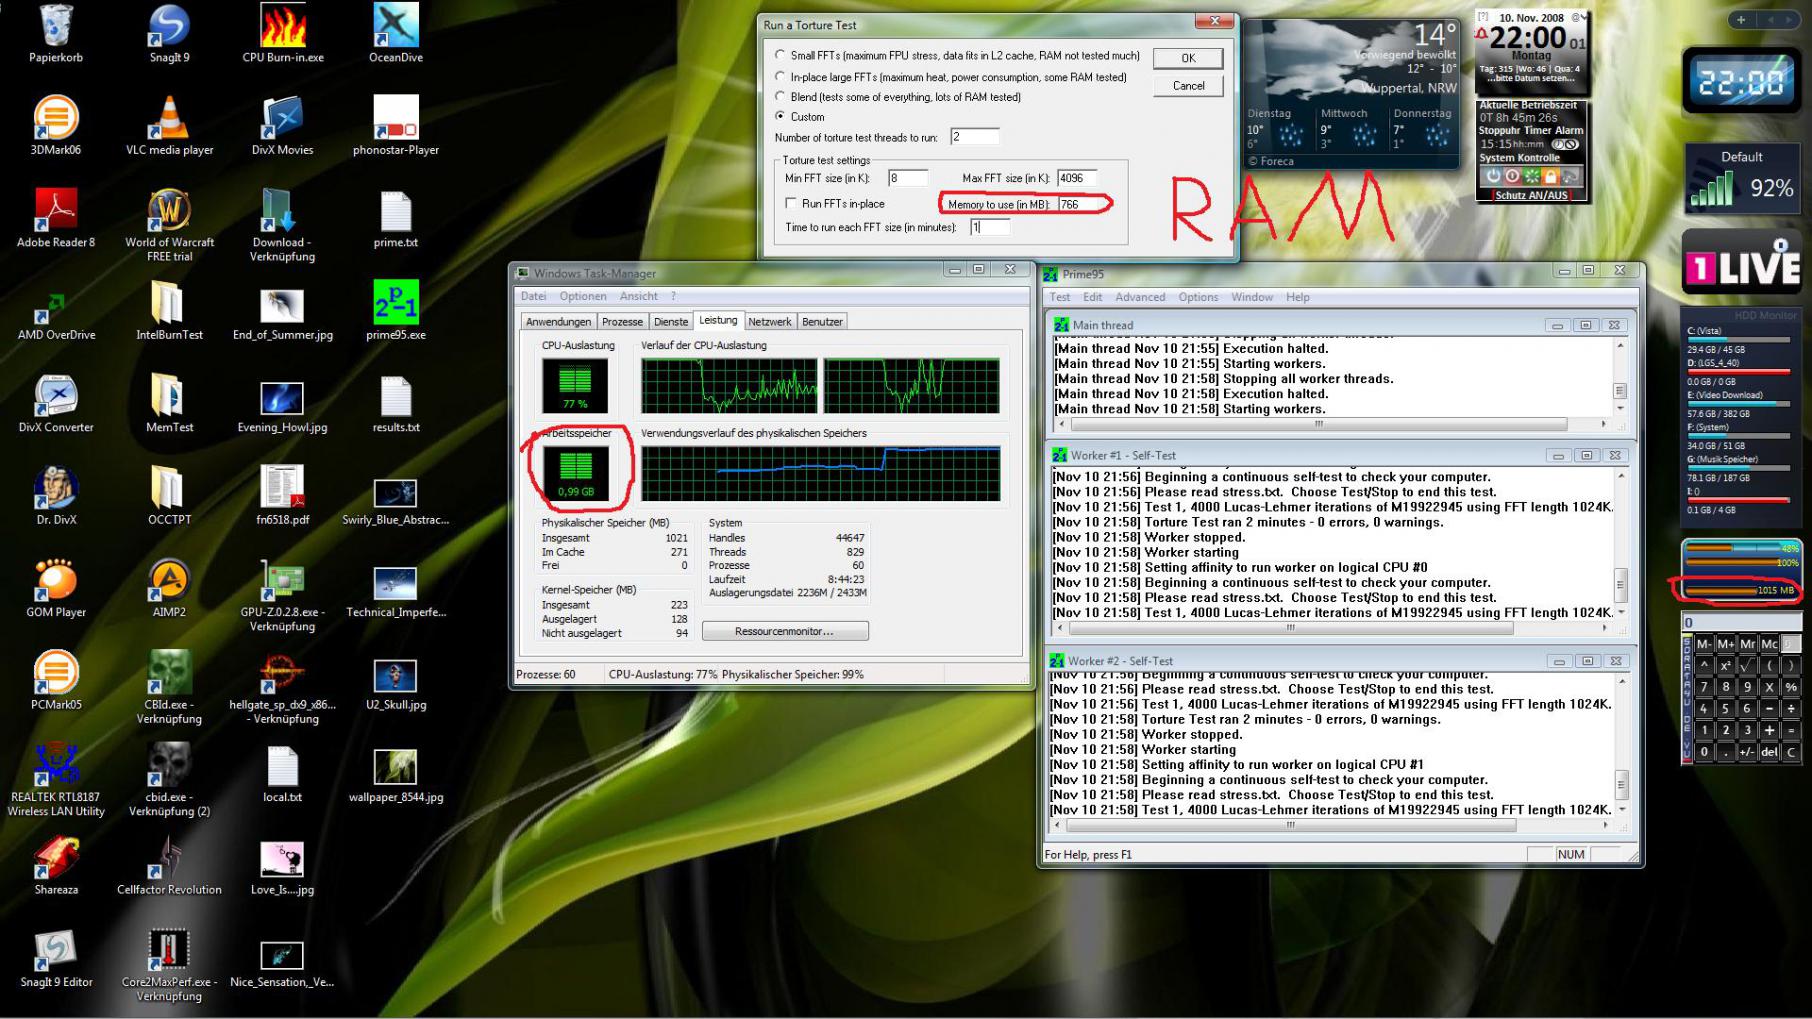Open the GPU-Z shortcut icon
The height and width of the screenshot is (1019, 1812).
click(282, 580)
